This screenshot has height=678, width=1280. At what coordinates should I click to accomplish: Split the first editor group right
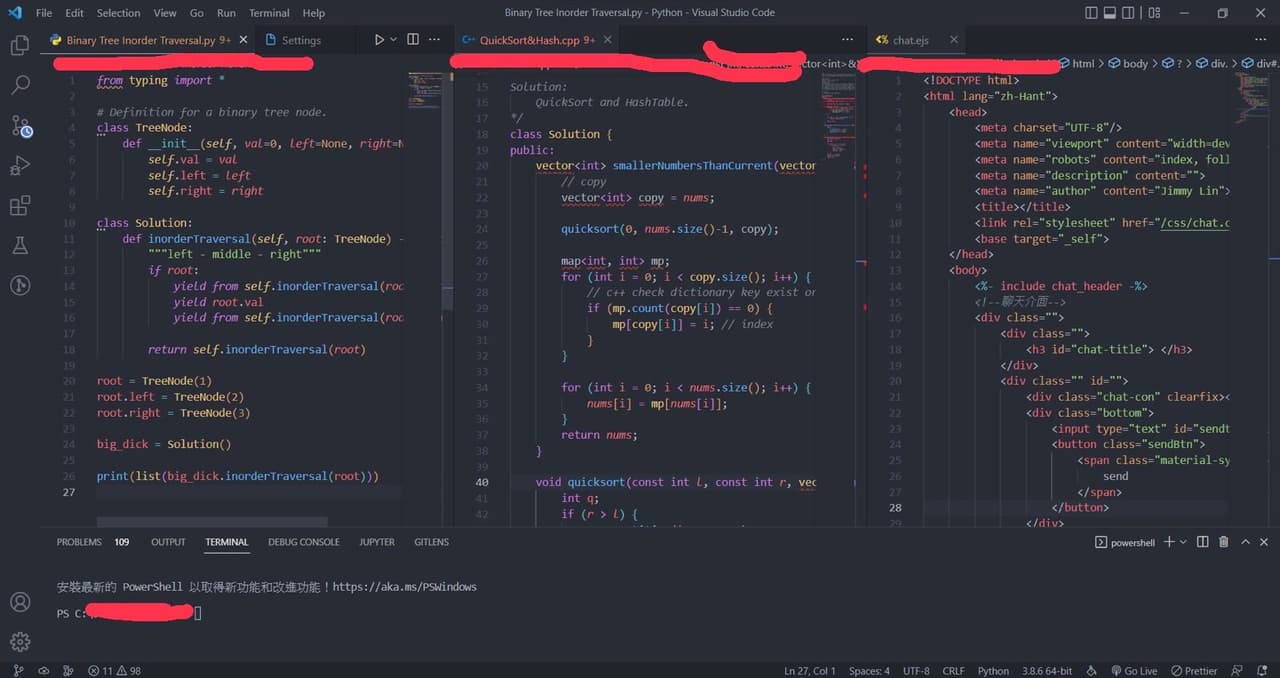pos(413,40)
